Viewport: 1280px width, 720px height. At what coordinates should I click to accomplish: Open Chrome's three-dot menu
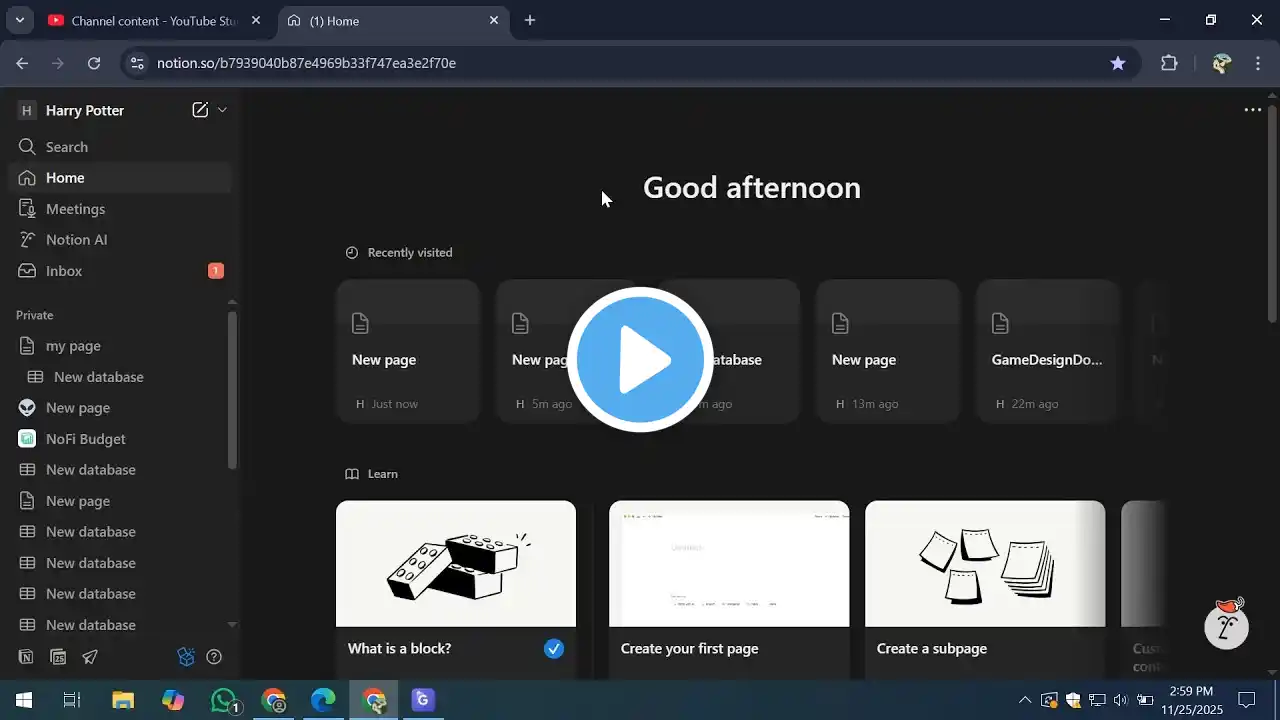coord(1258,63)
